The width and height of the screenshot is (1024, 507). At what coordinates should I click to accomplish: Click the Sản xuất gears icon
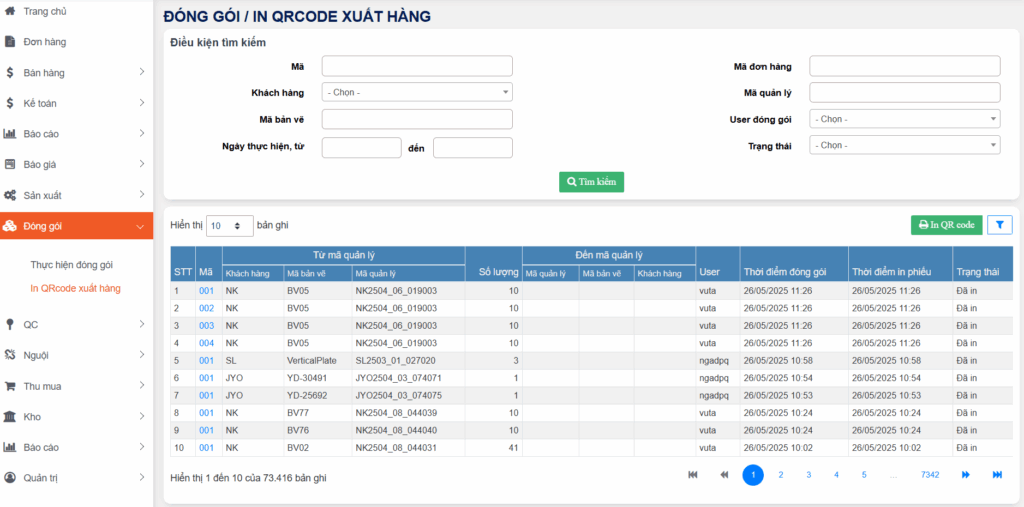pos(10,195)
